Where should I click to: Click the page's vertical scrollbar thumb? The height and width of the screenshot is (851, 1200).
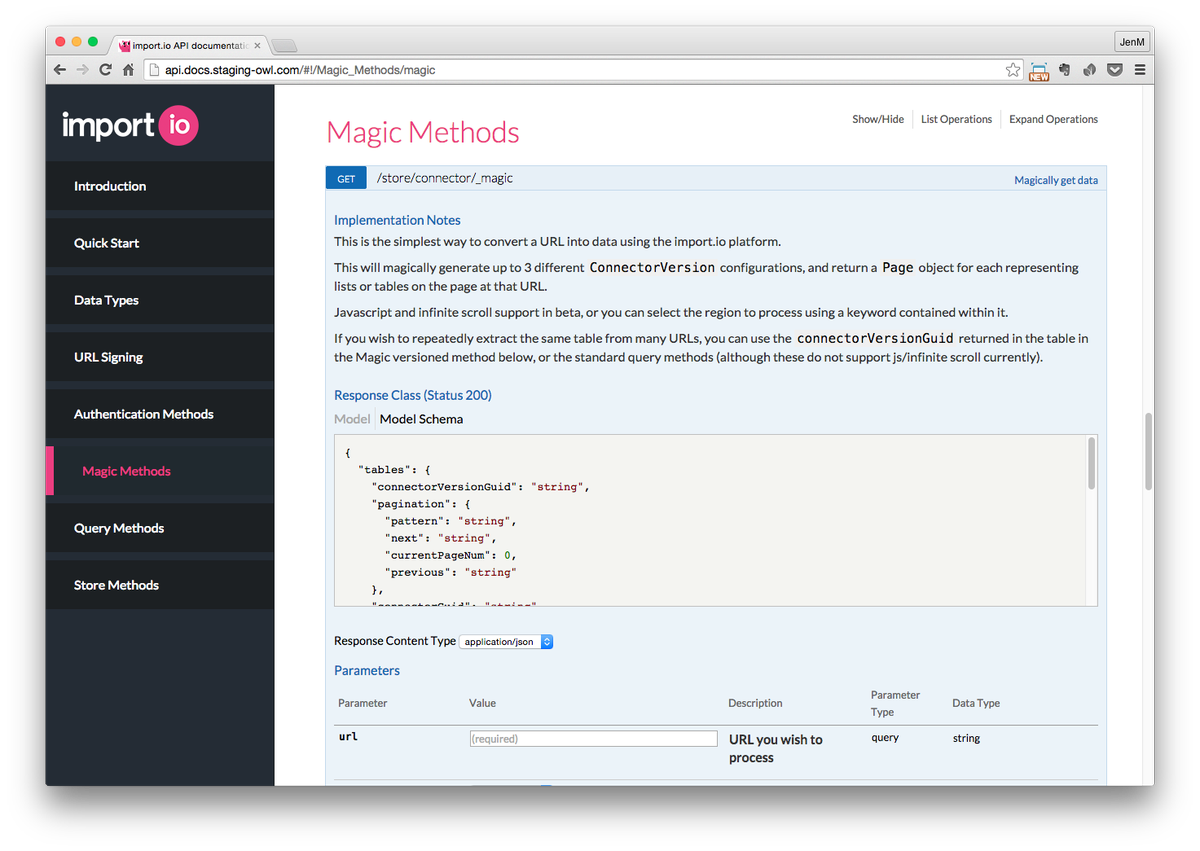(x=1148, y=452)
